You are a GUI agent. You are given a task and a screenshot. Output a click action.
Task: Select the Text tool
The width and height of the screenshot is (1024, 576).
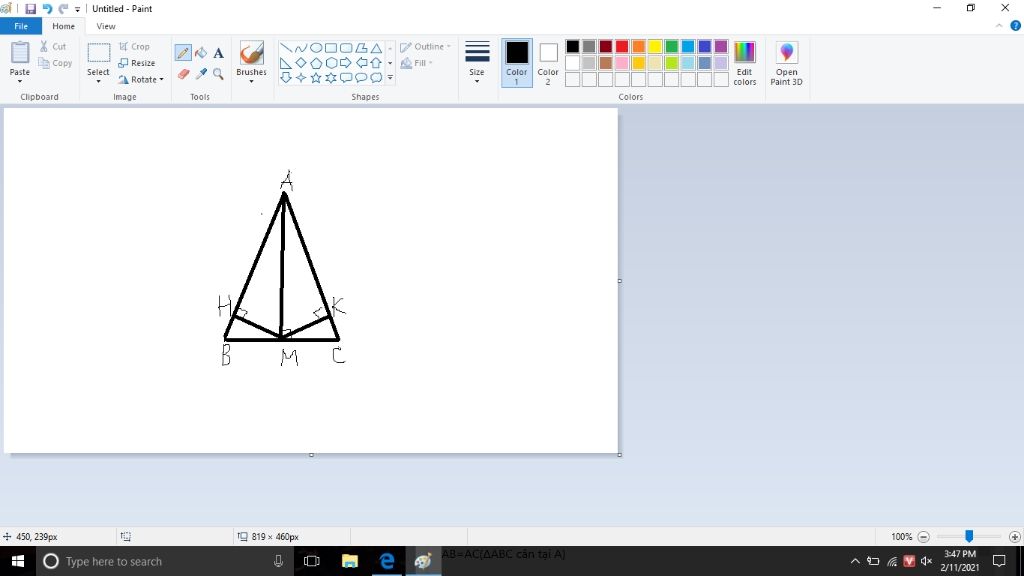click(x=218, y=53)
